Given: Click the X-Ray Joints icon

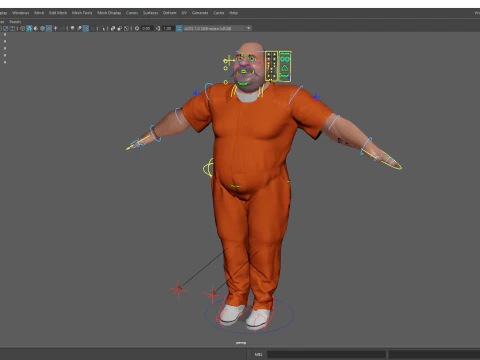Looking at the screenshot, I should click(x=126, y=28).
